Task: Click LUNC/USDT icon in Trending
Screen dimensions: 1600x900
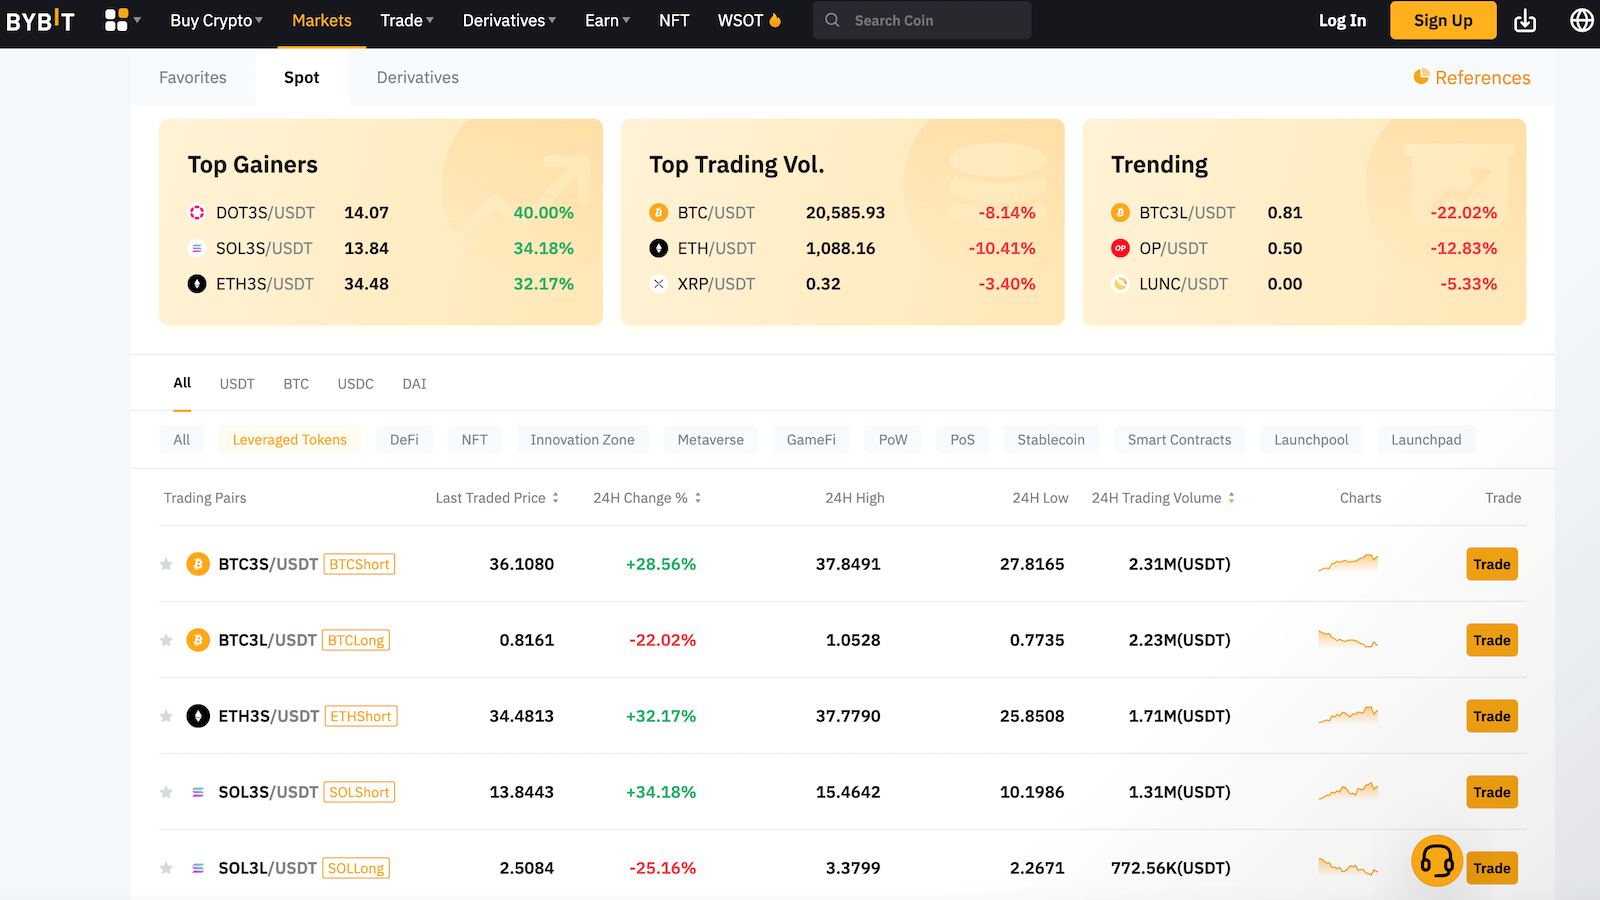Action: pyautogui.click(x=1120, y=284)
